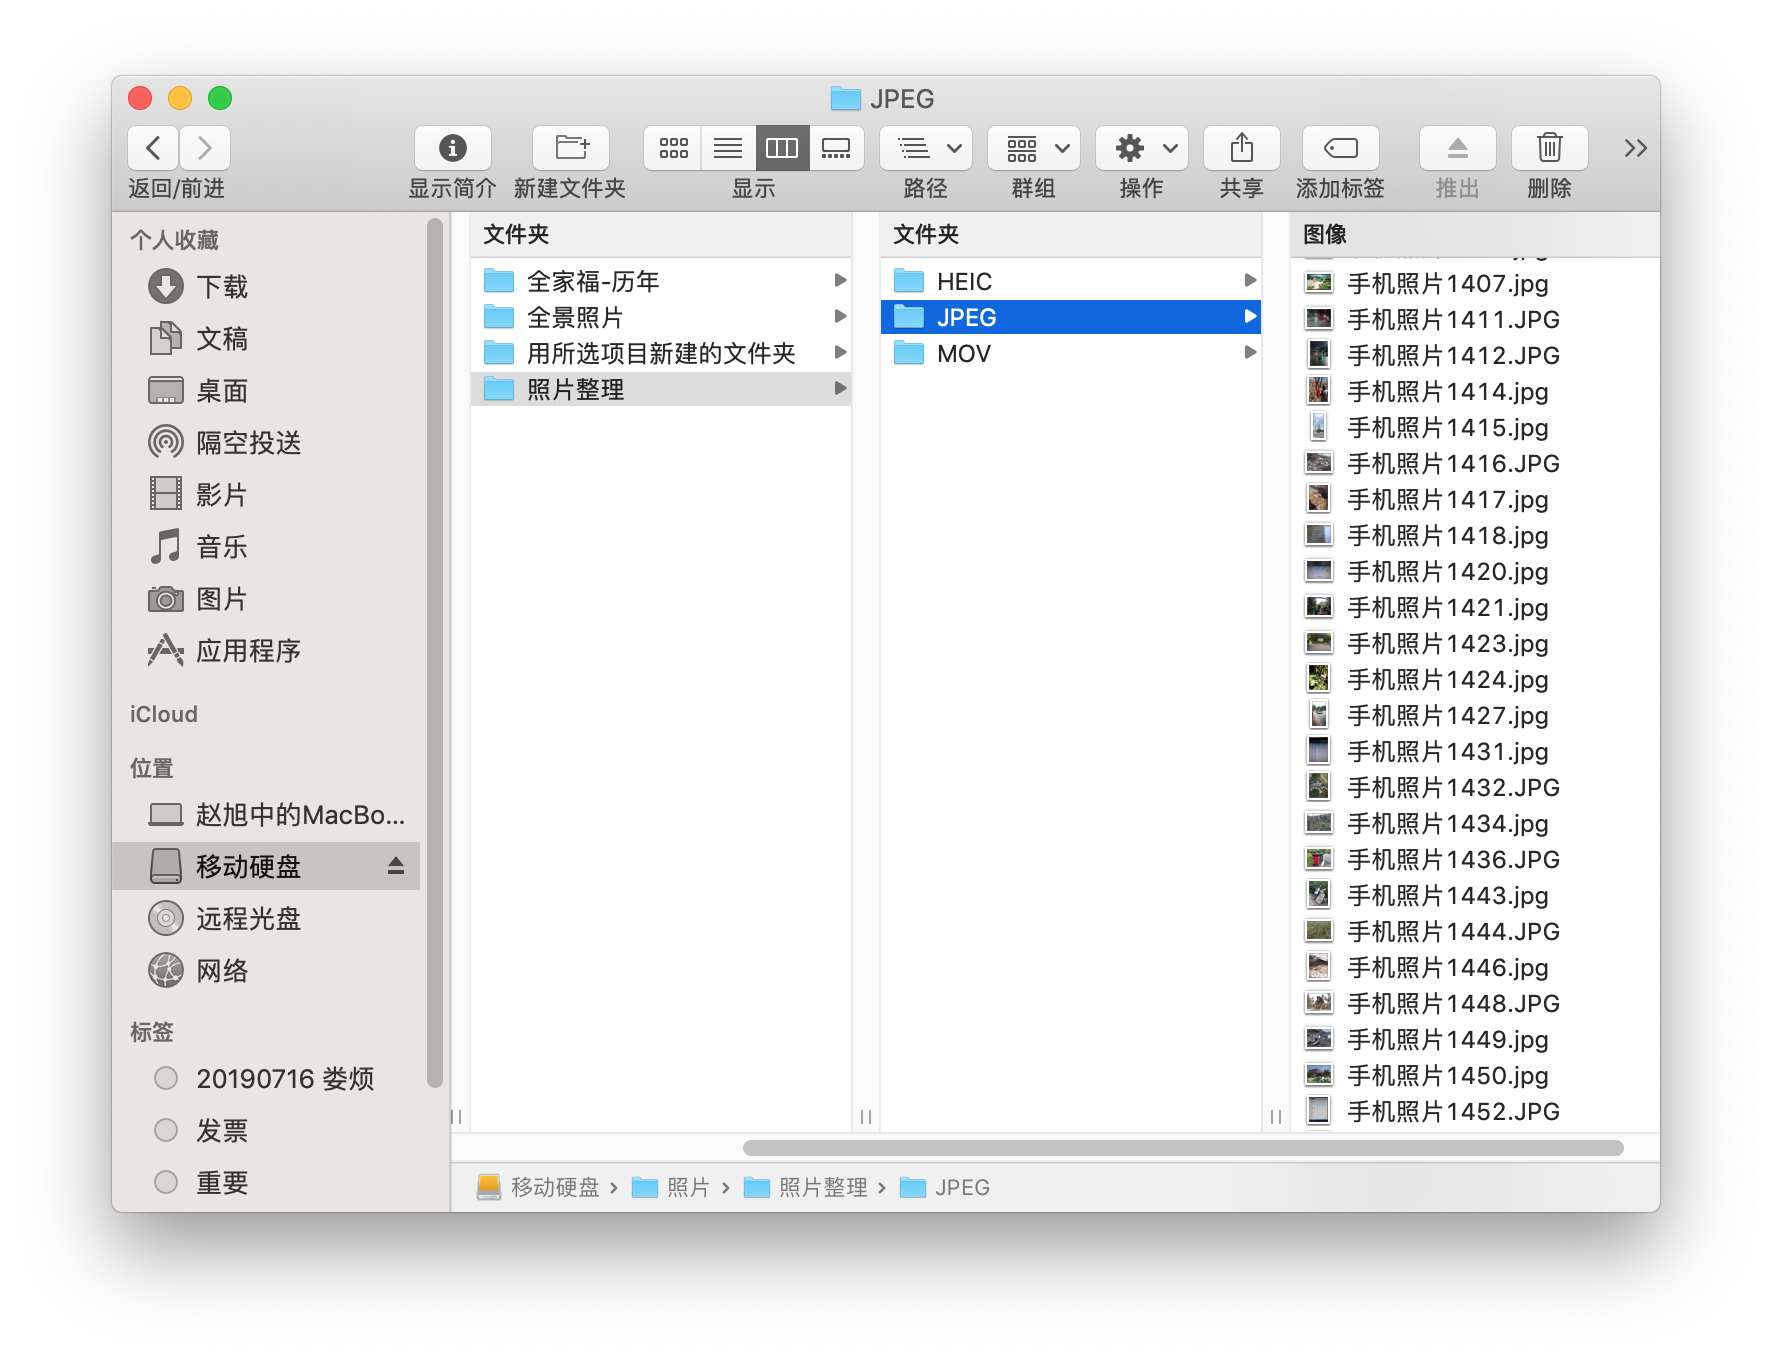Switch to icon view mode
Image resolution: width=1772 pixels, height=1360 pixels.
click(x=673, y=148)
